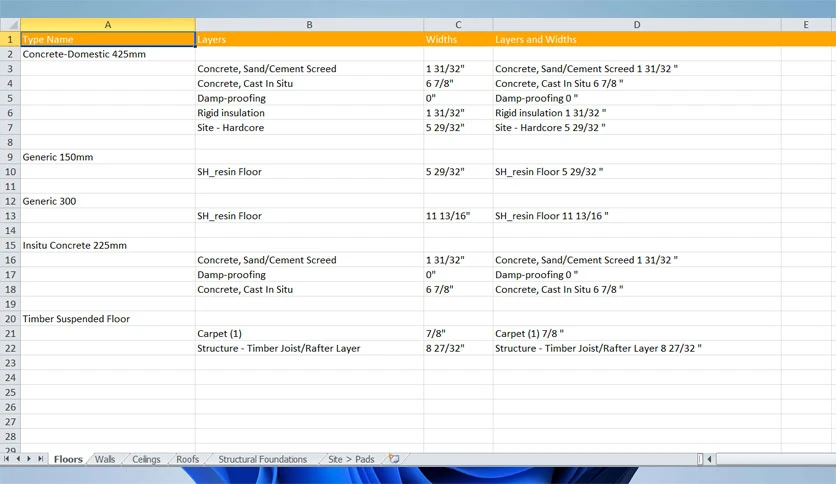The height and width of the screenshot is (484, 836).
Task: Select width '0"' in row 5
Action: coord(458,98)
